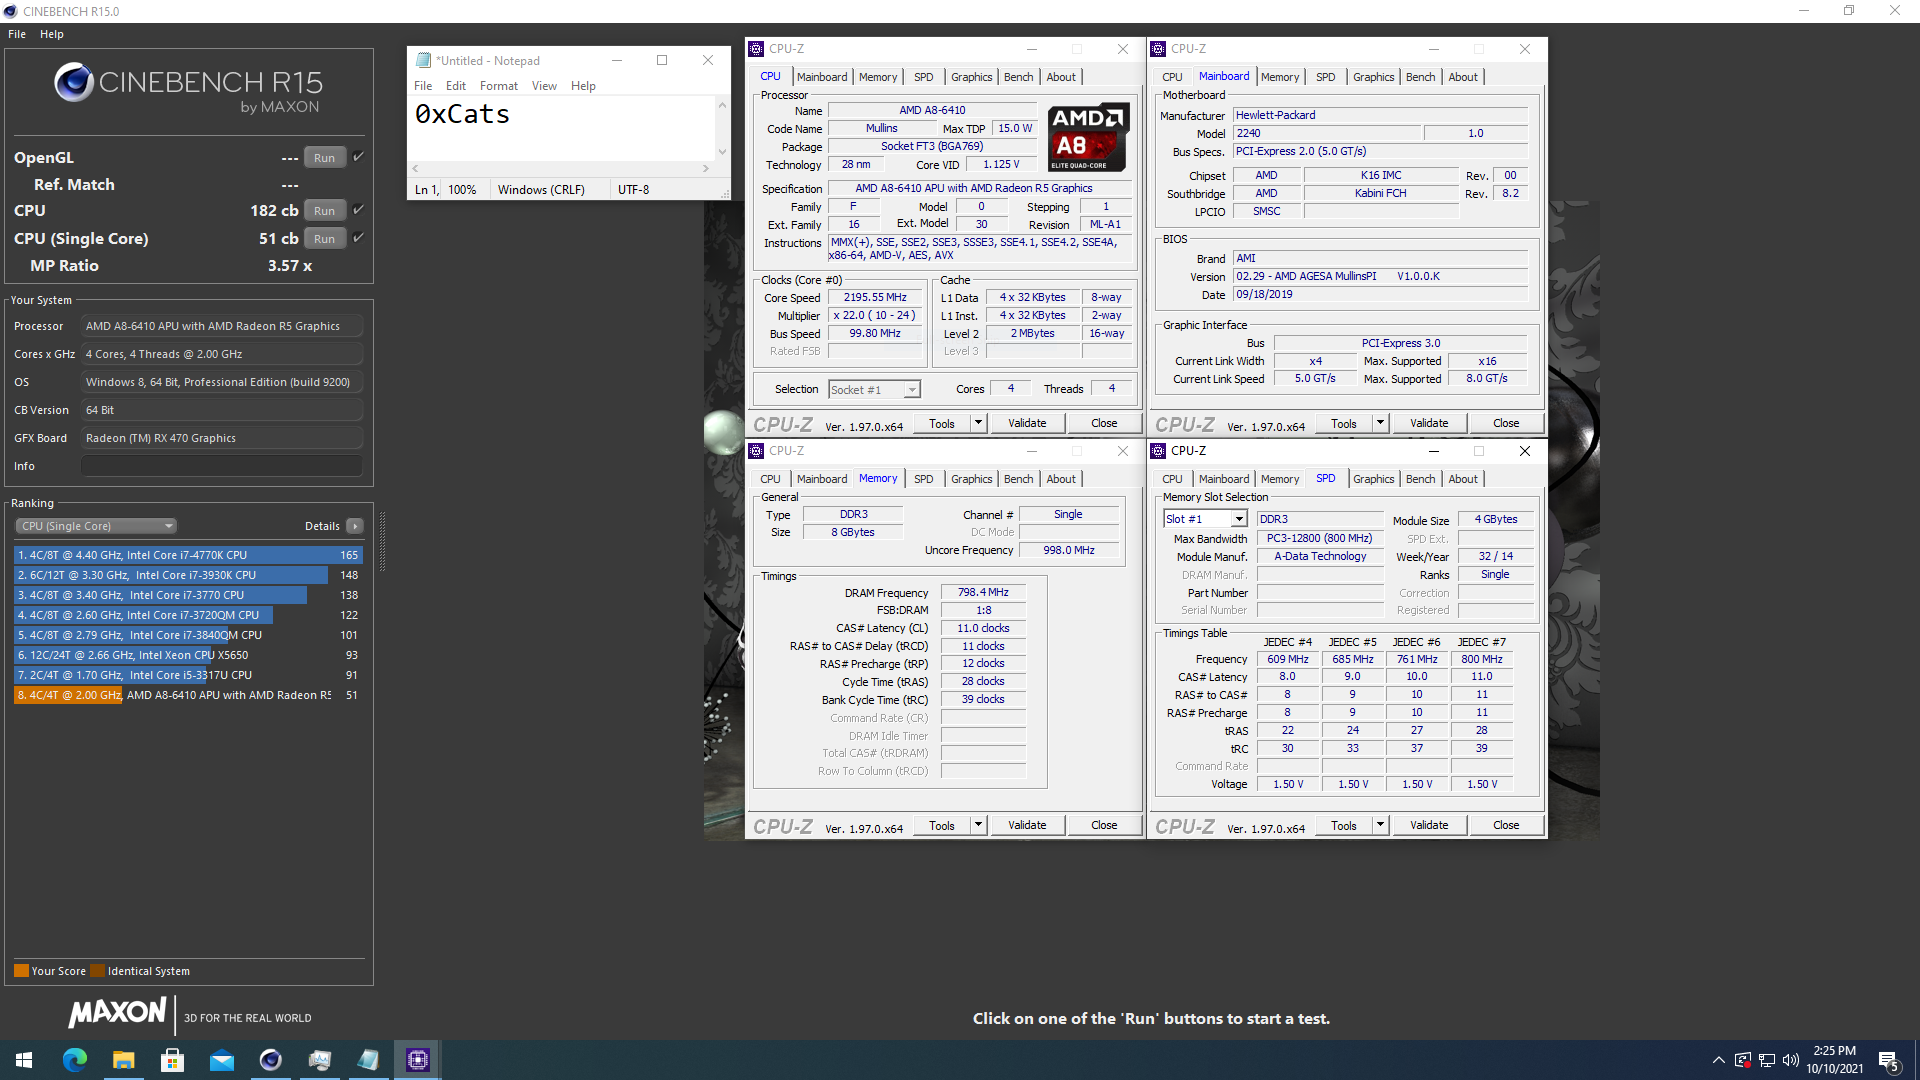Click the Notepad vertical scrollbar down arrow
Screen dimensions: 1920x1080
(722, 152)
